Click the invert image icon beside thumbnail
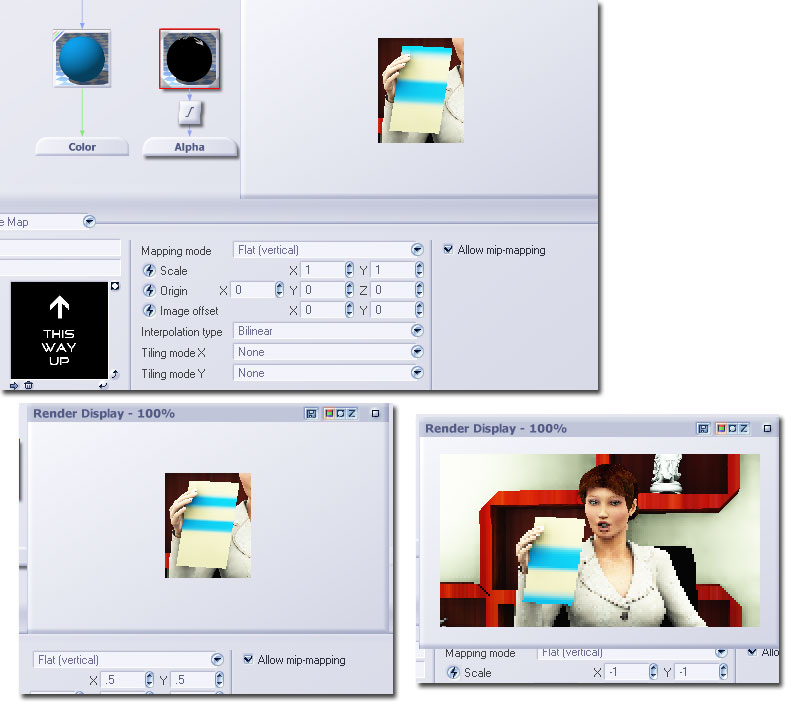This screenshot has height=706, width=792. [x=115, y=286]
